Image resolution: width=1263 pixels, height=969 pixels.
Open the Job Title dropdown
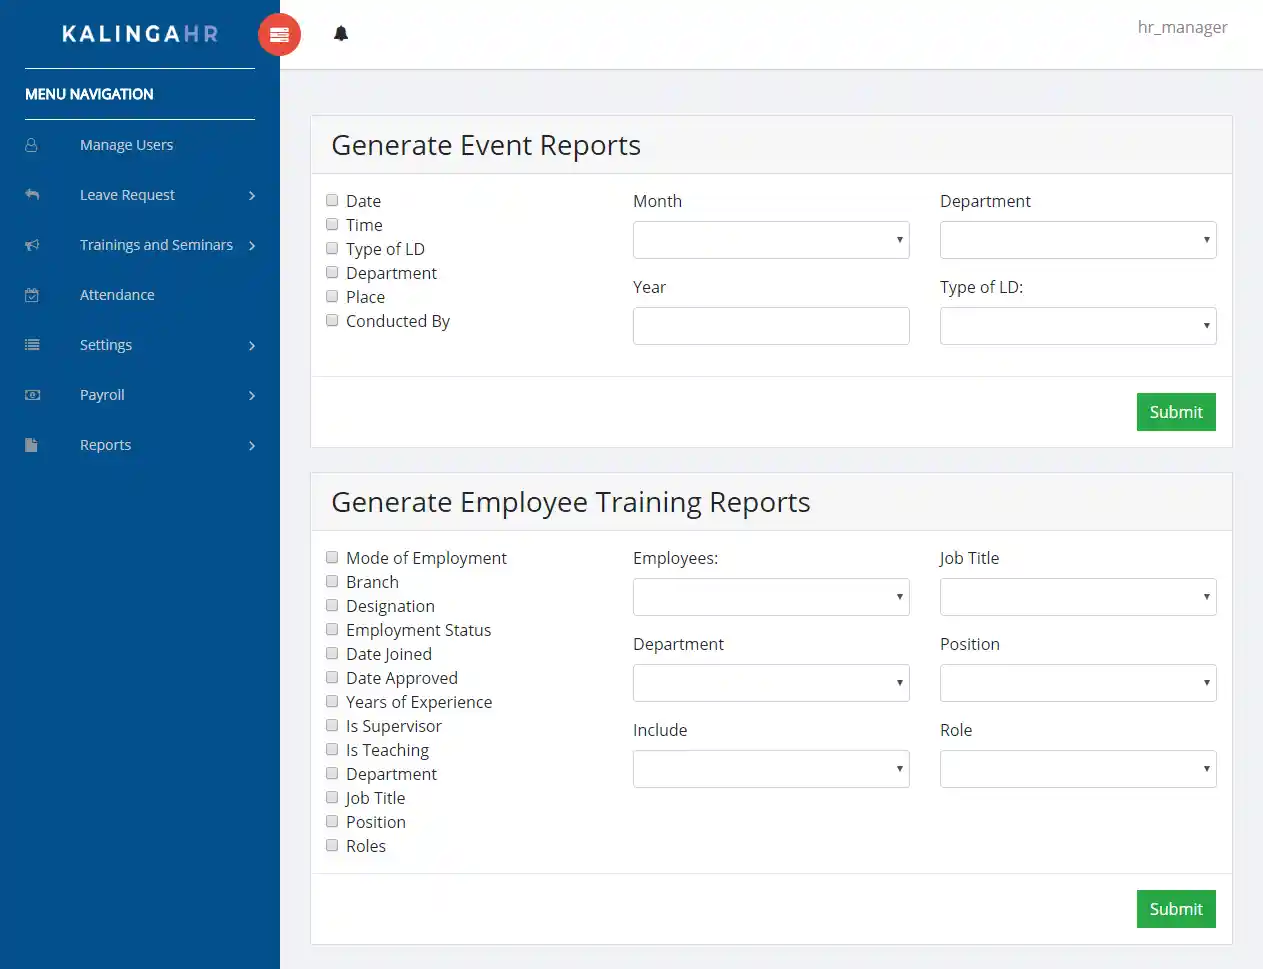[1078, 597]
